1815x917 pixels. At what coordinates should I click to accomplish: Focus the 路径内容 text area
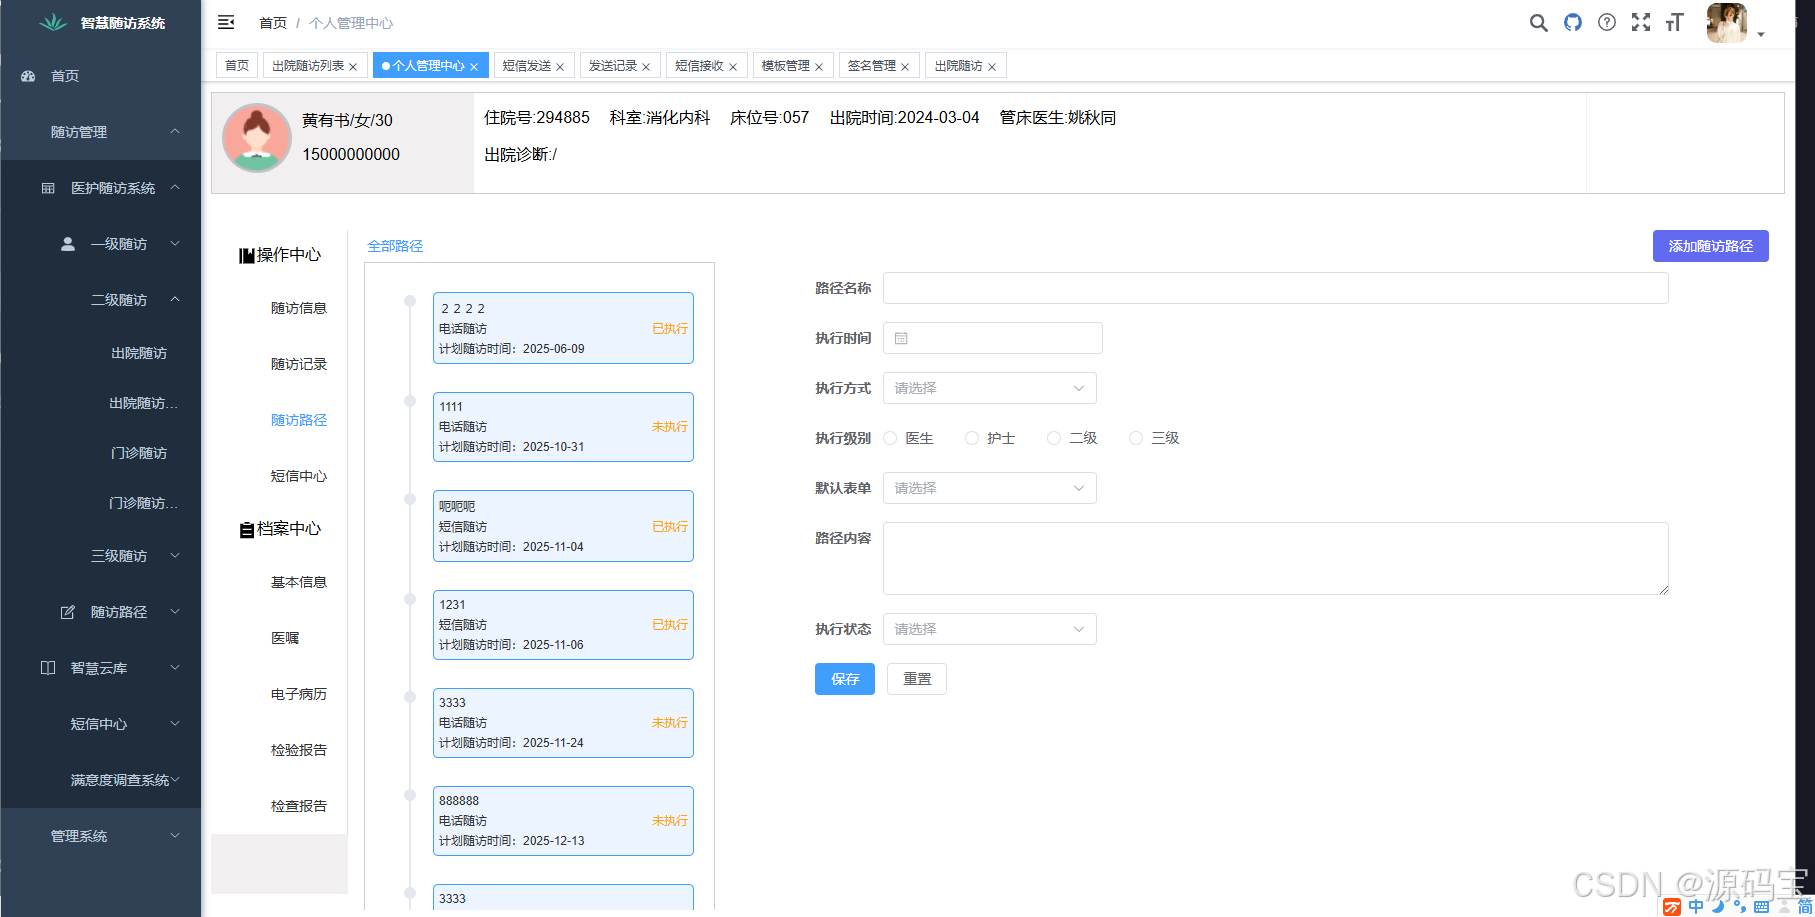coord(1275,558)
